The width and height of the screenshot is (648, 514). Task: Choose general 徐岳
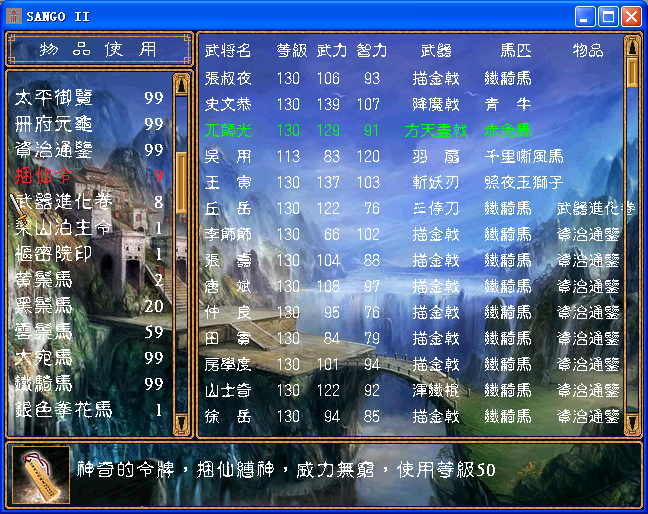[x=228, y=417]
